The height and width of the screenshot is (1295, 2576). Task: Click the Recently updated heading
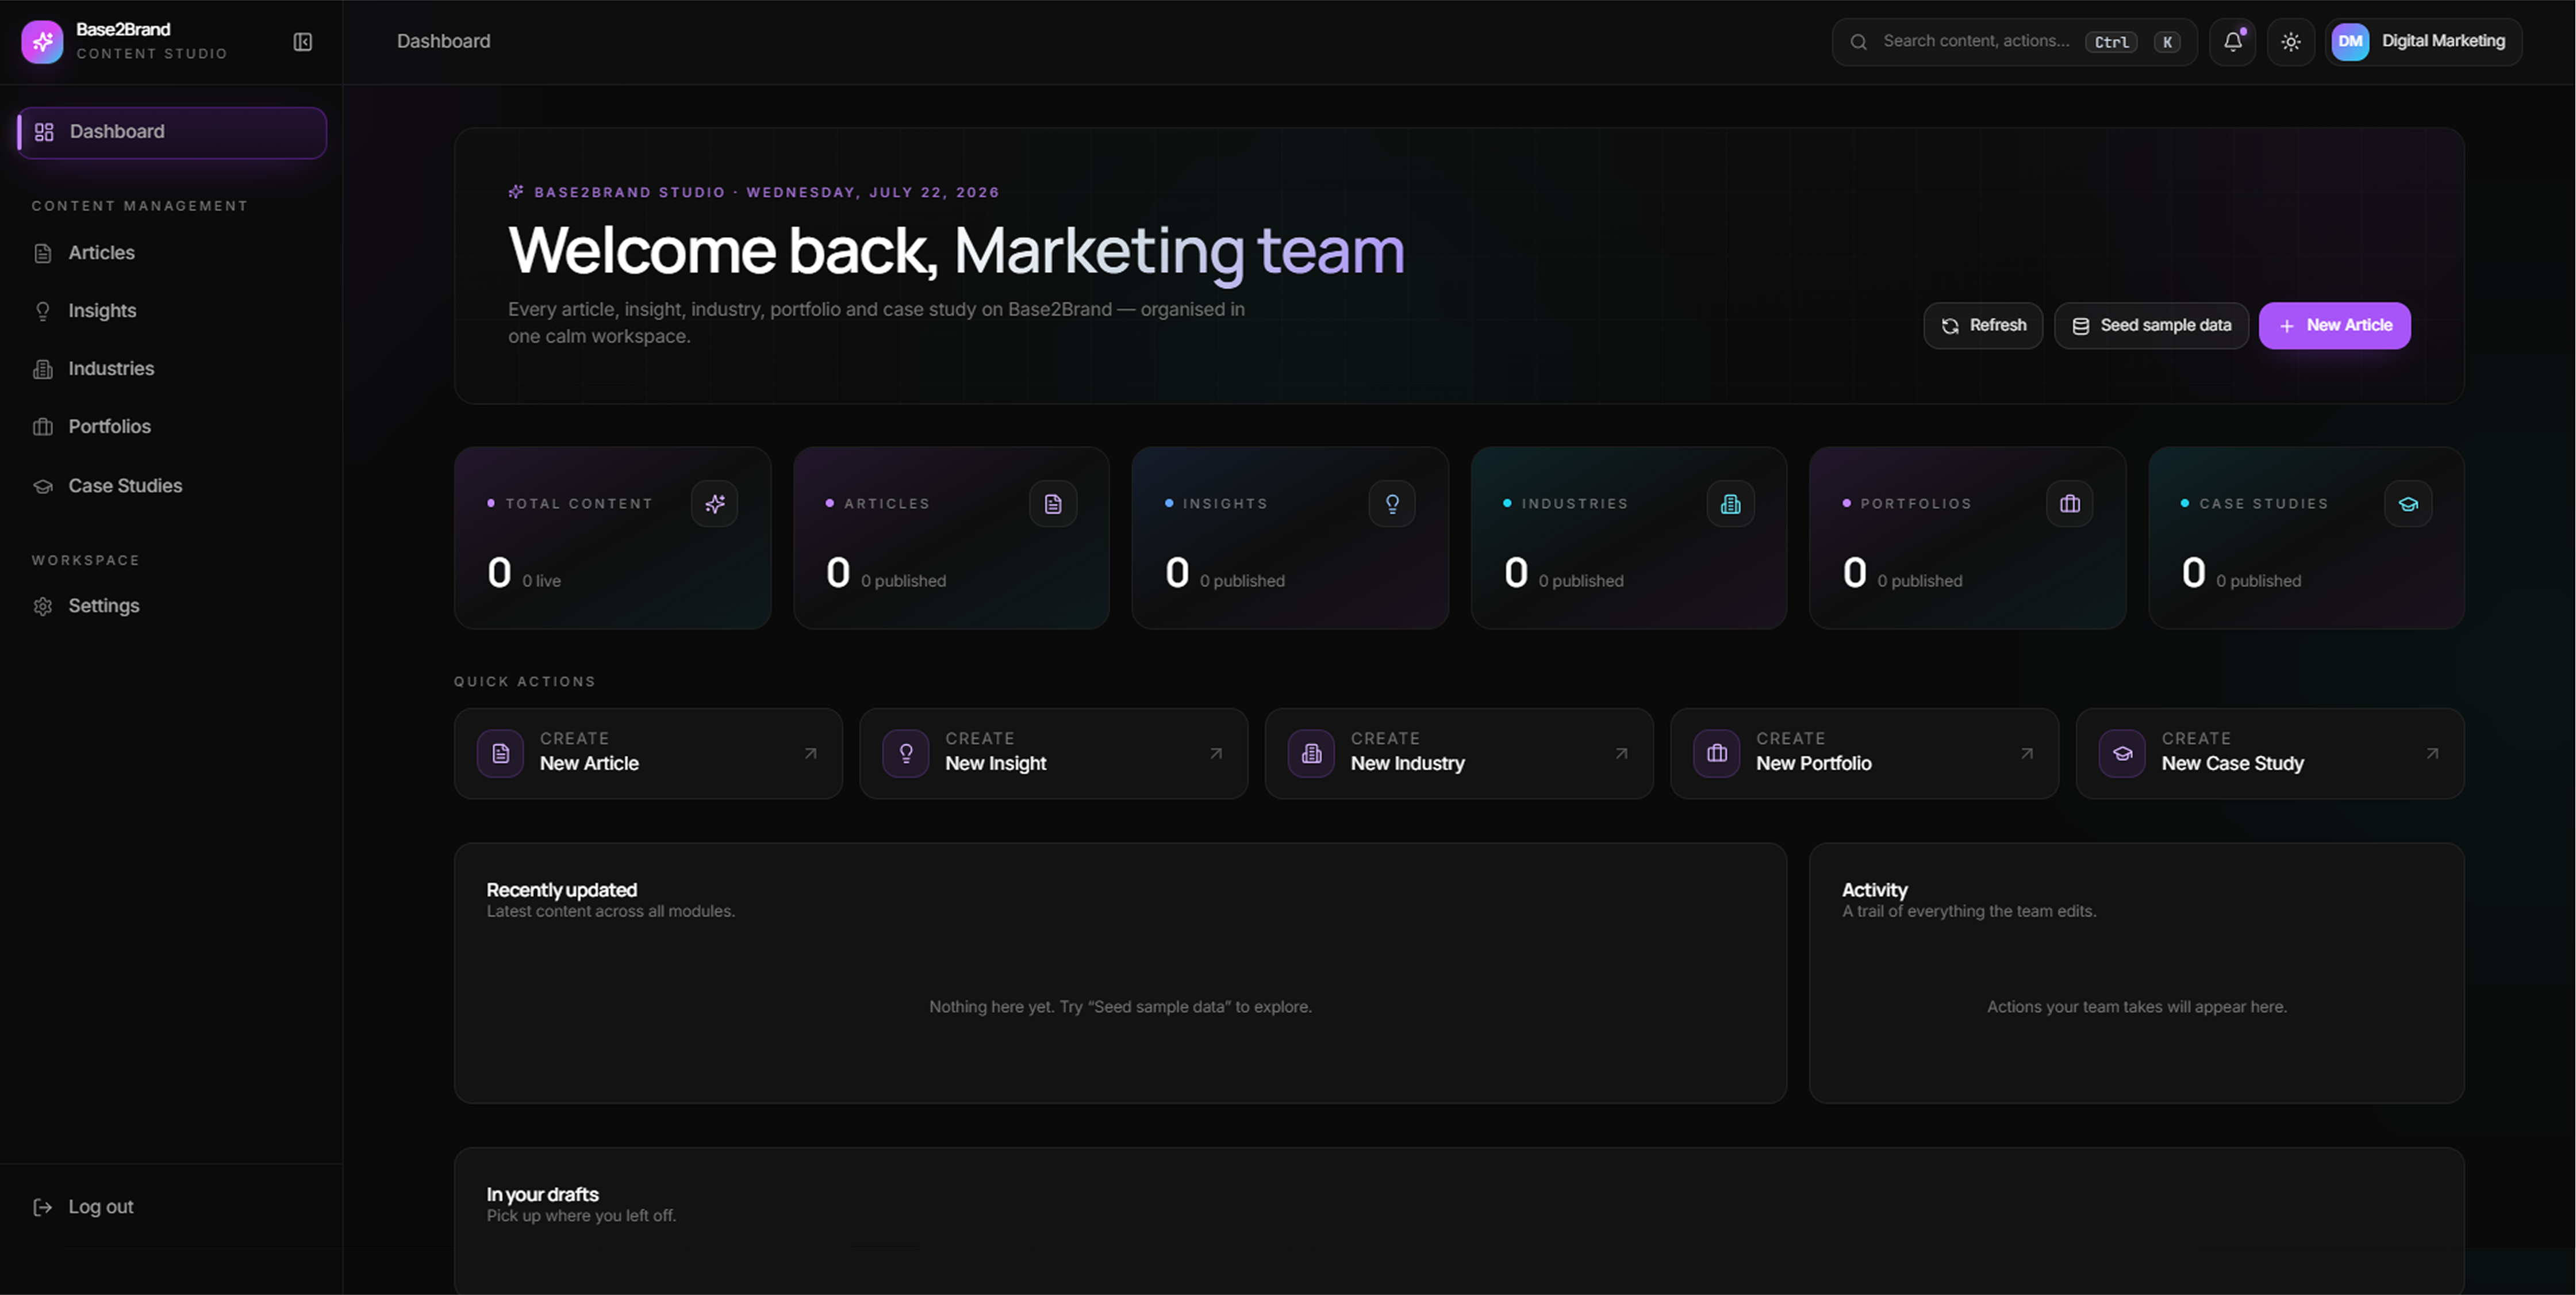[561, 890]
